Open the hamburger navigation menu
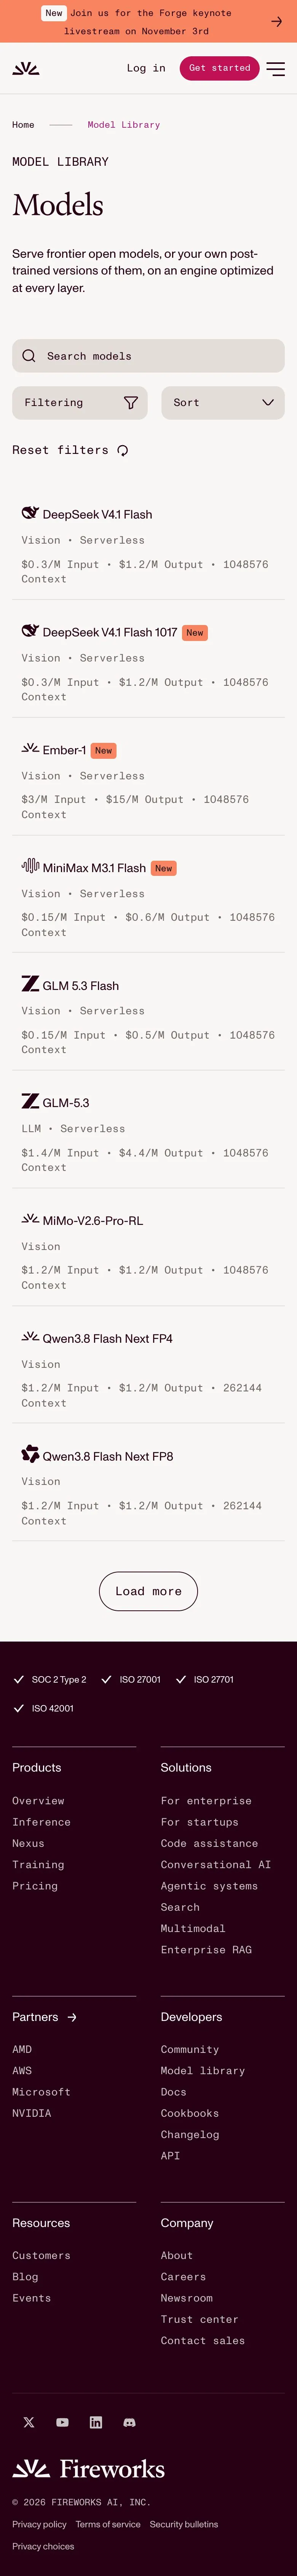The height and width of the screenshot is (2576, 297). (x=275, y=68)
